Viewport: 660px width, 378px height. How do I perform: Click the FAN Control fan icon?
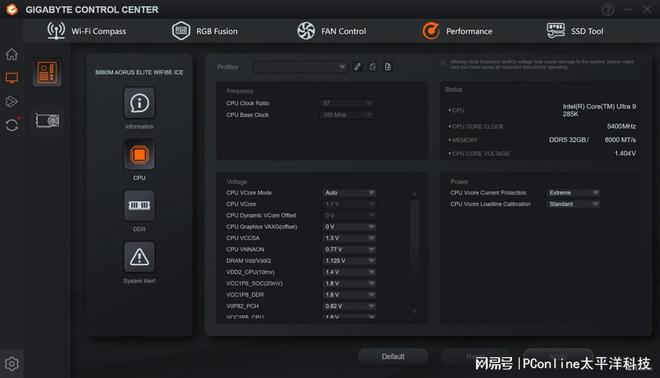point(306,31)
